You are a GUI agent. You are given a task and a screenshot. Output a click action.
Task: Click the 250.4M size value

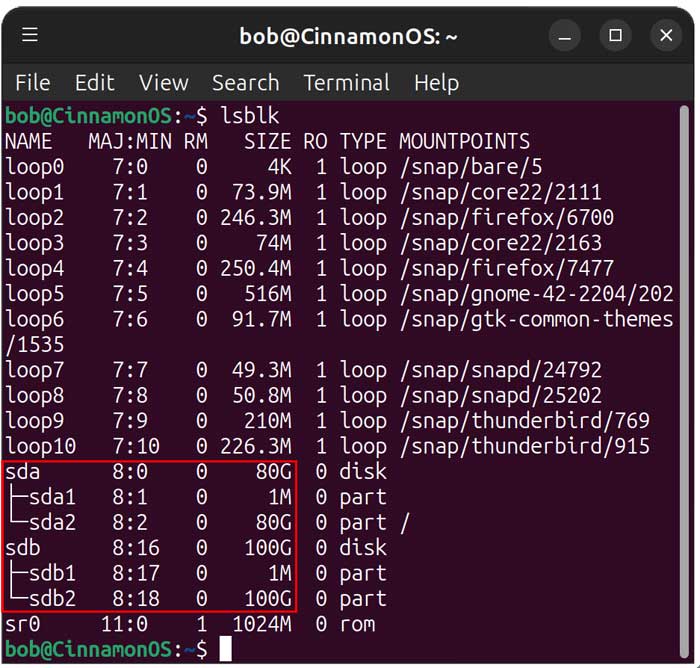256,269
